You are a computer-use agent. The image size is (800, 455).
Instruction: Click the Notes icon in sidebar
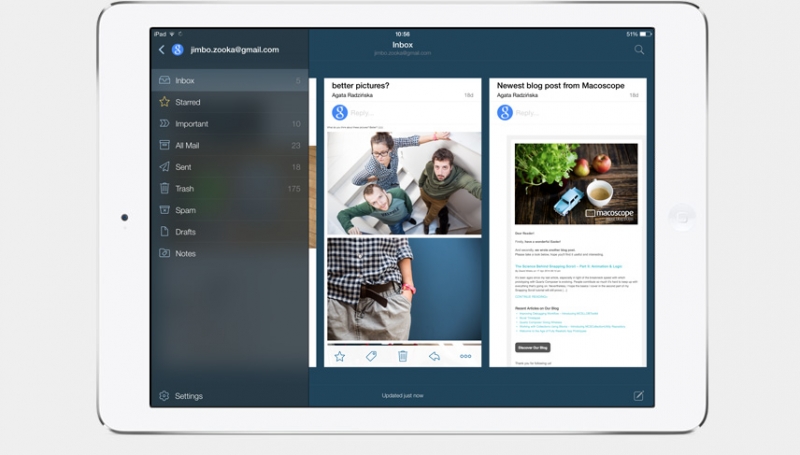(164, 253)
